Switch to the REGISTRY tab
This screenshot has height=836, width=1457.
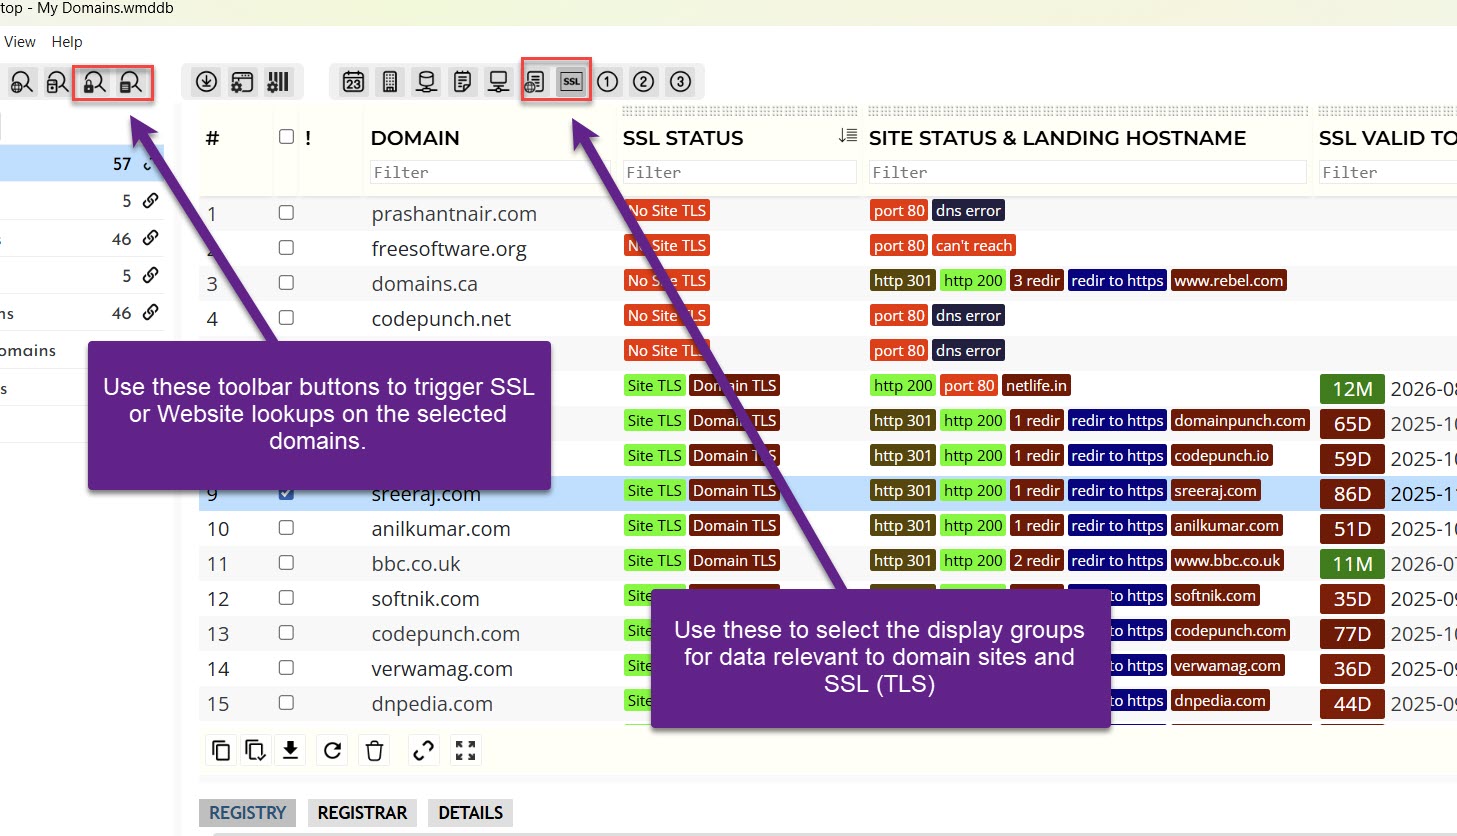[247, 813]
